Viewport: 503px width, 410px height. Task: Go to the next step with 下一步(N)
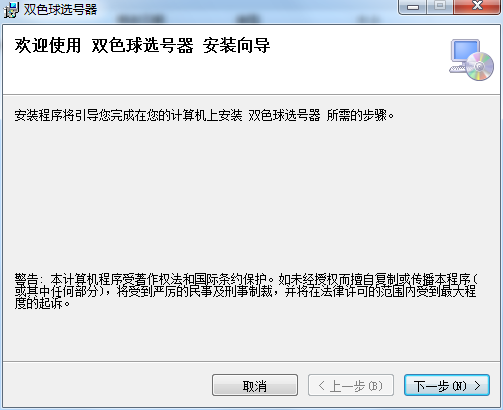tap(447, 385)
